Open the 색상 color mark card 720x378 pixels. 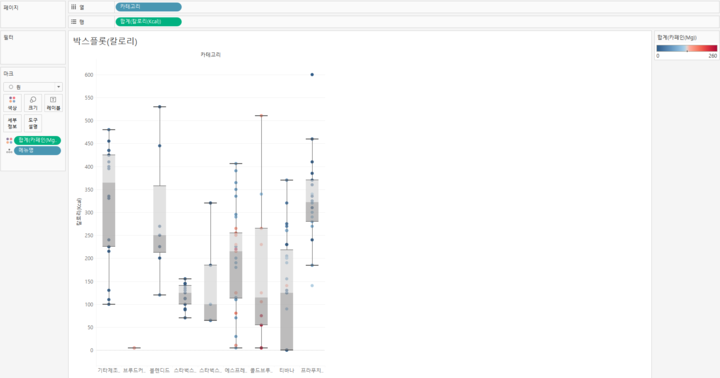pos(12,103)
